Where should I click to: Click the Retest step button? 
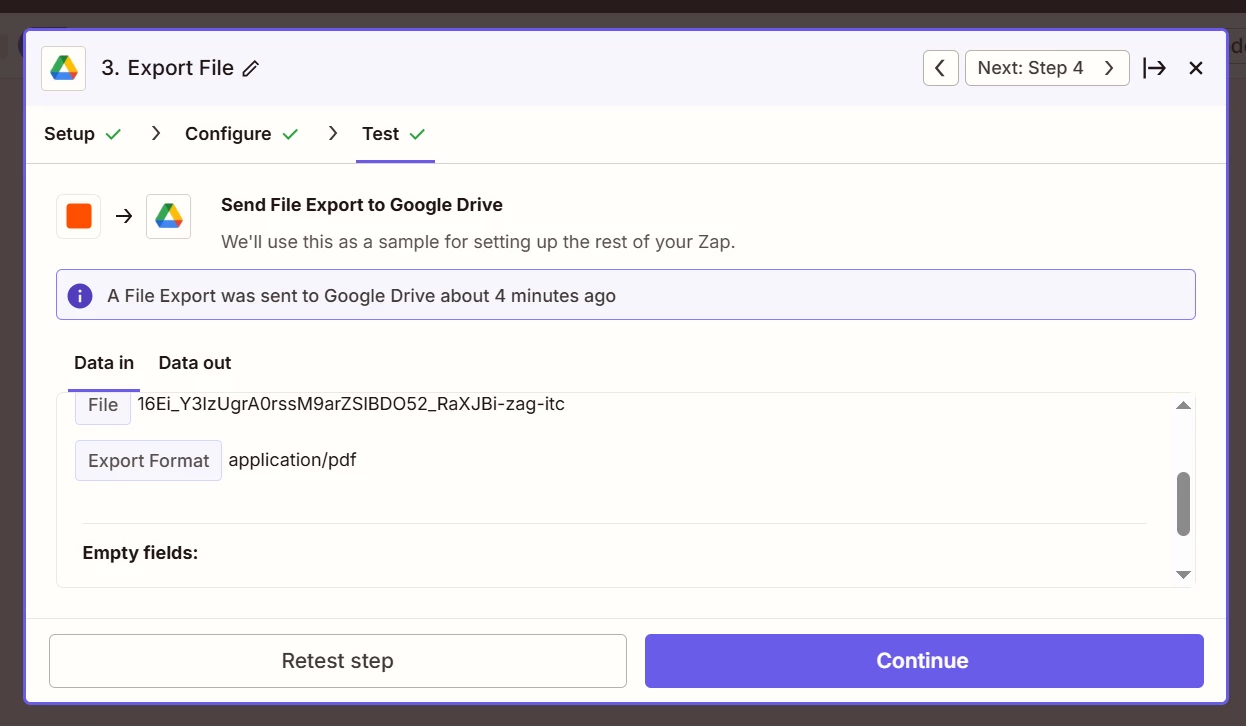[x=338, y=661]
